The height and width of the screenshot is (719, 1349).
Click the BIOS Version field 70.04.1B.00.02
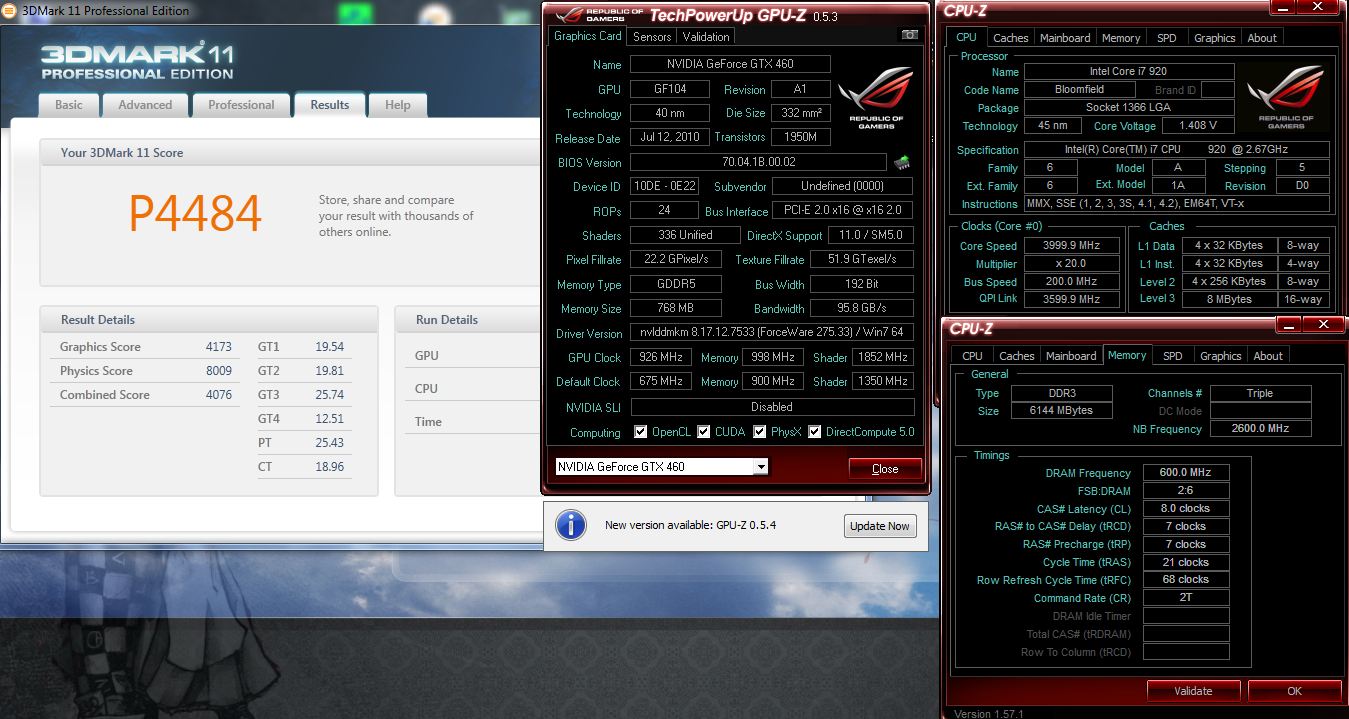coord(758,162)
